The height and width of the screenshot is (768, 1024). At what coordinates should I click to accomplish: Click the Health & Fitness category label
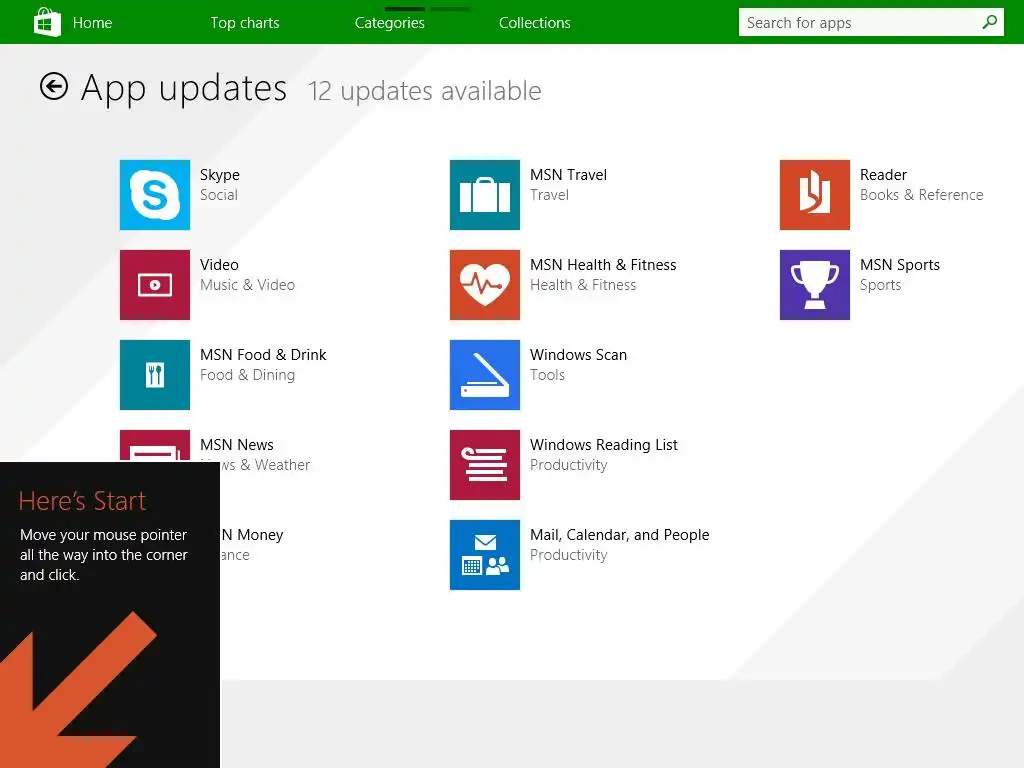point(583,285)
